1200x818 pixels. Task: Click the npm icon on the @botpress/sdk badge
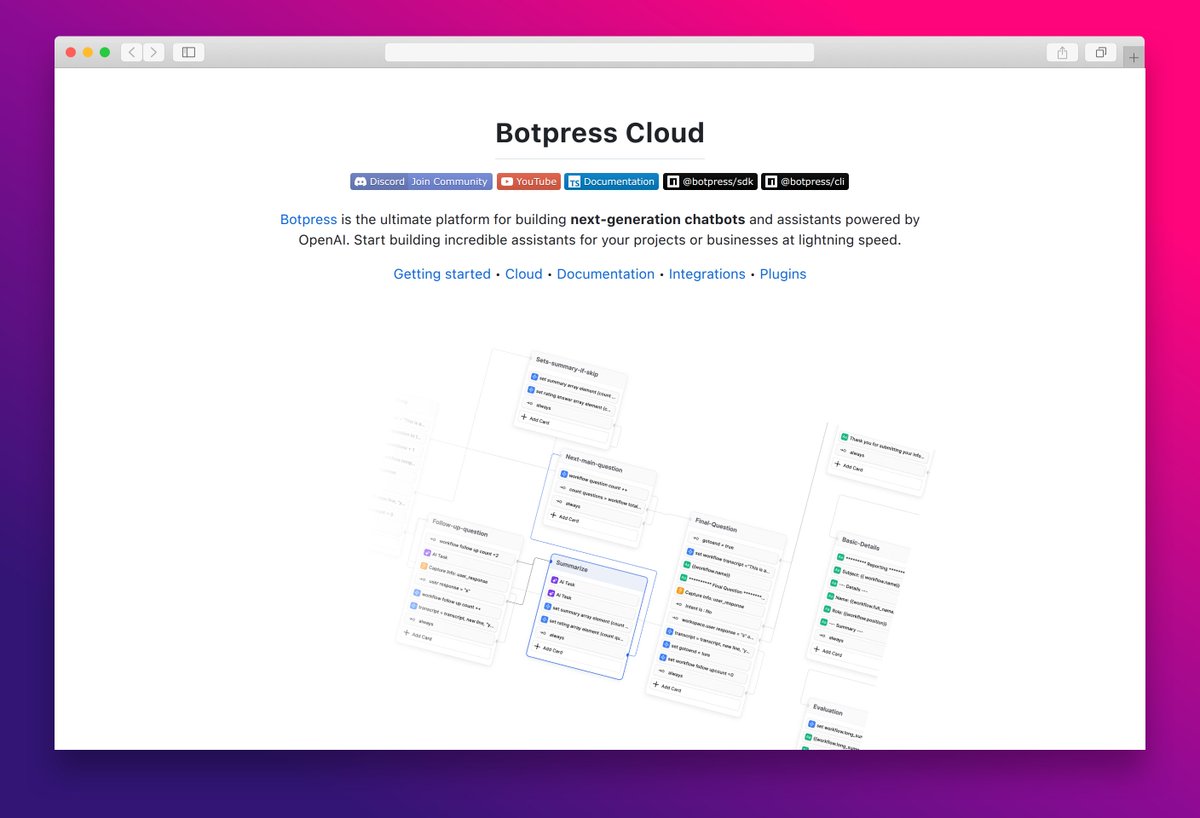[672, 181]
